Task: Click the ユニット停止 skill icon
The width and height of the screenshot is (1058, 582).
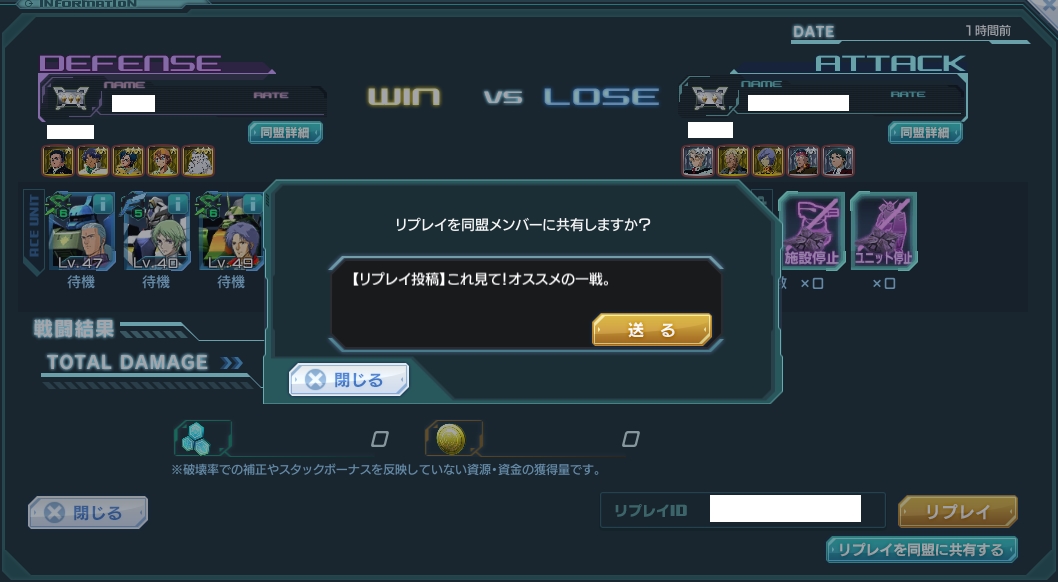Action: point(884,231)
